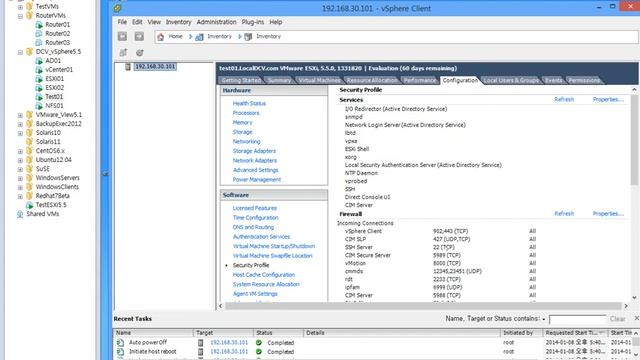
Task: Click the second small toolbar icon below navigation
Action: (140, 52)
